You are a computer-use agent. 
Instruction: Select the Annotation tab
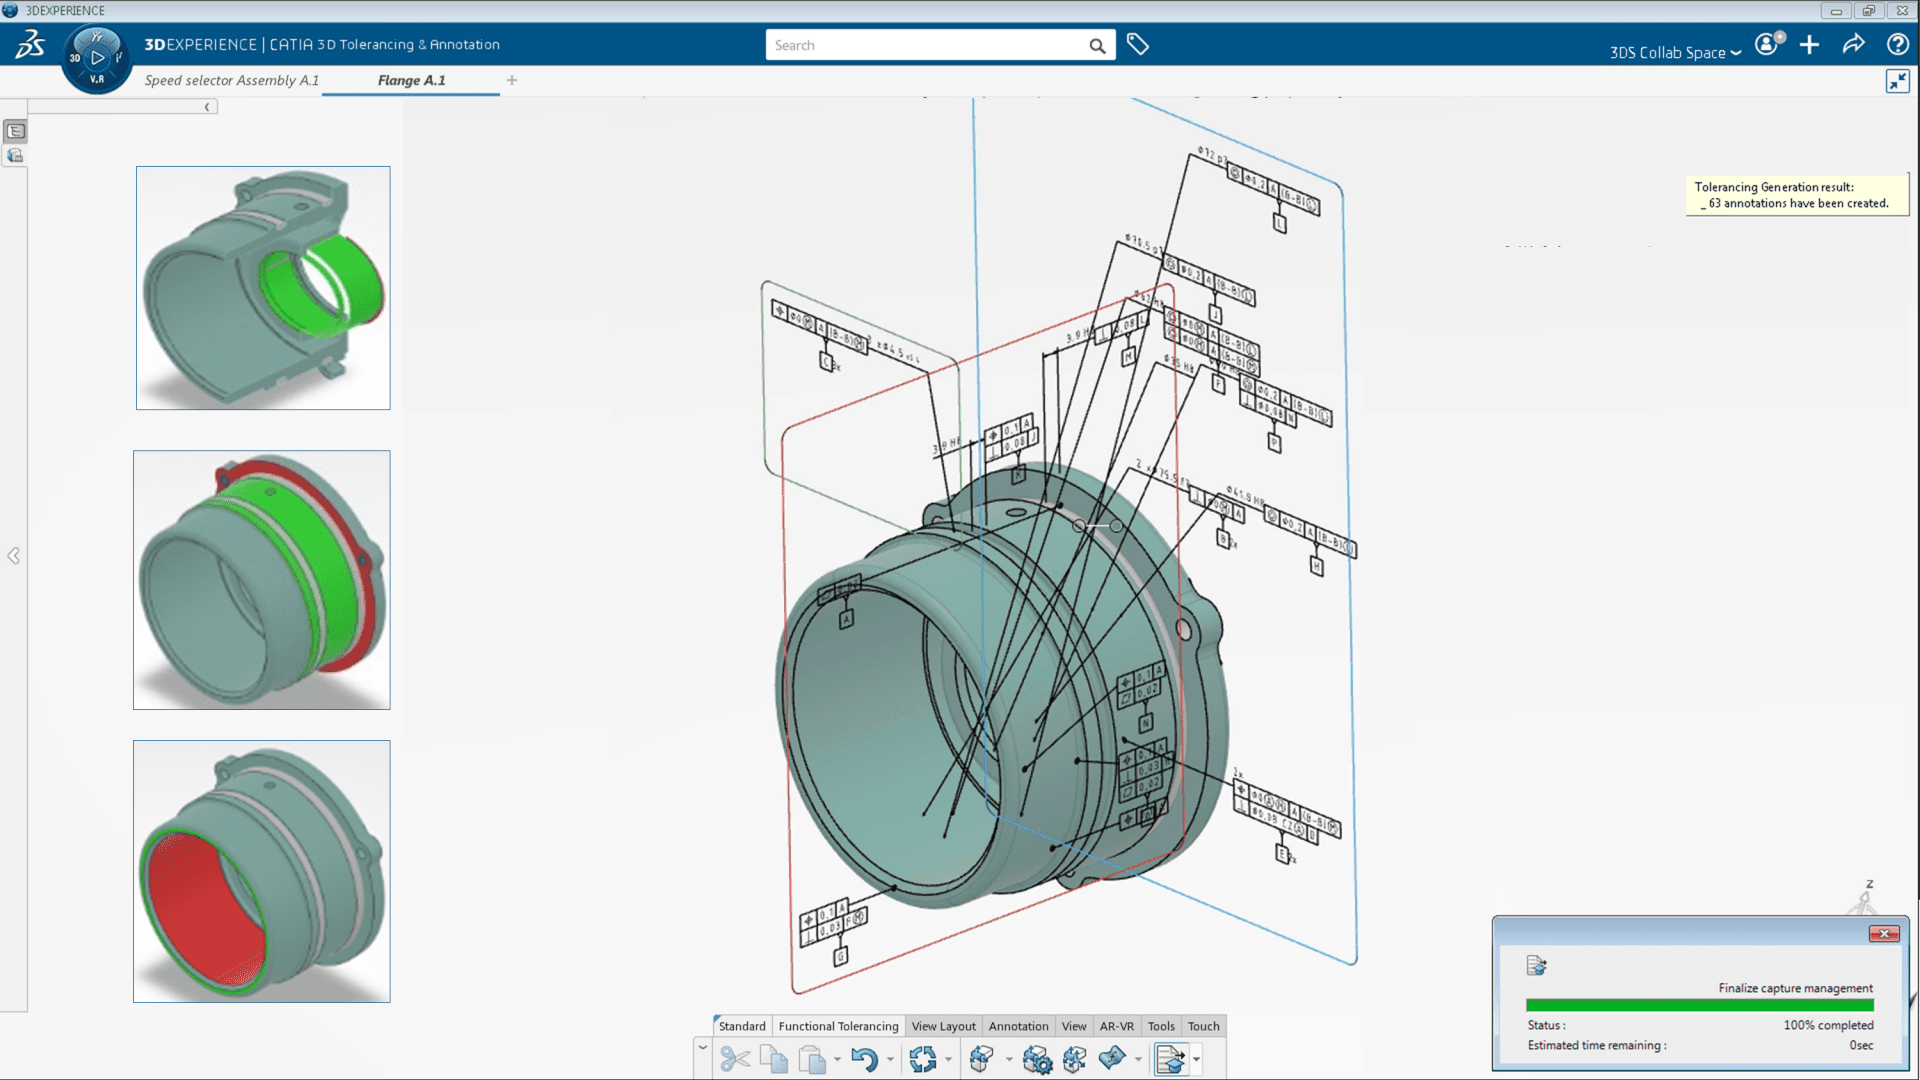1017,1026
